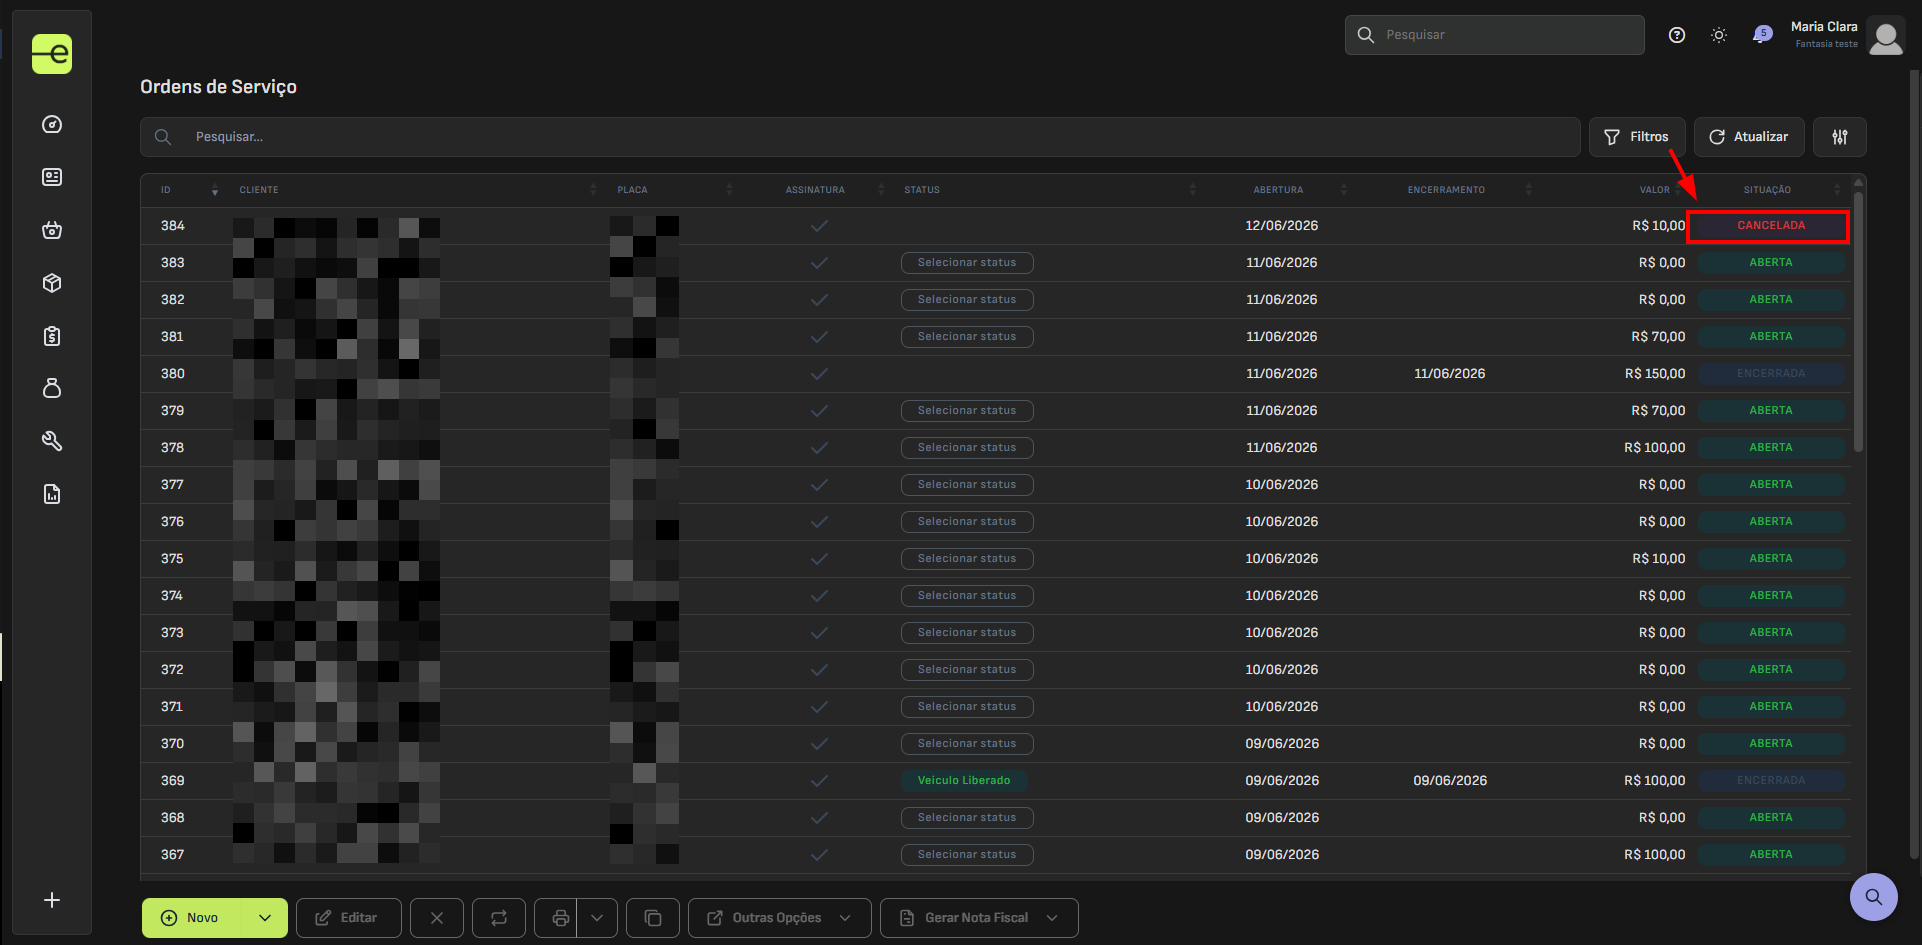Open Selecionar status for order 367

tap(967, 855)
